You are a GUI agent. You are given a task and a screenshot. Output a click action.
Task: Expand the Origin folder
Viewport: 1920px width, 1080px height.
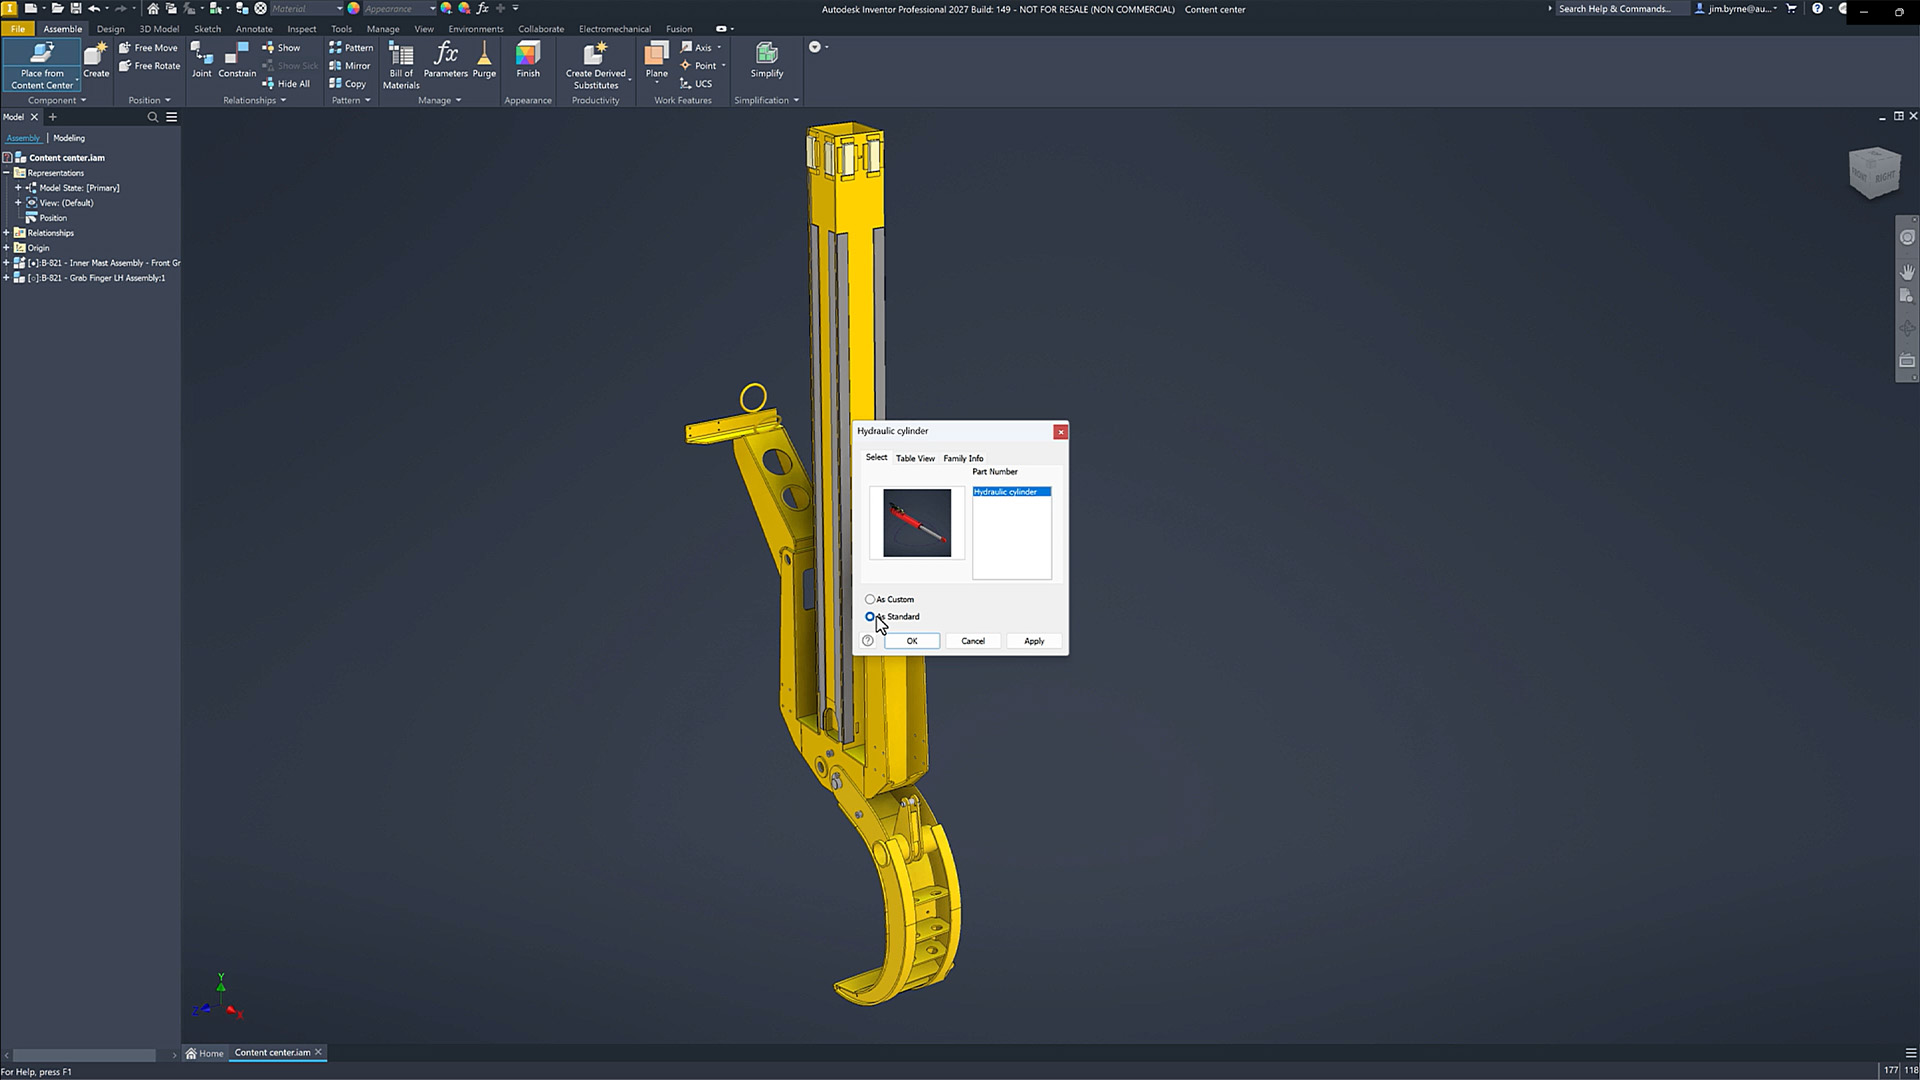click(6, 248)
